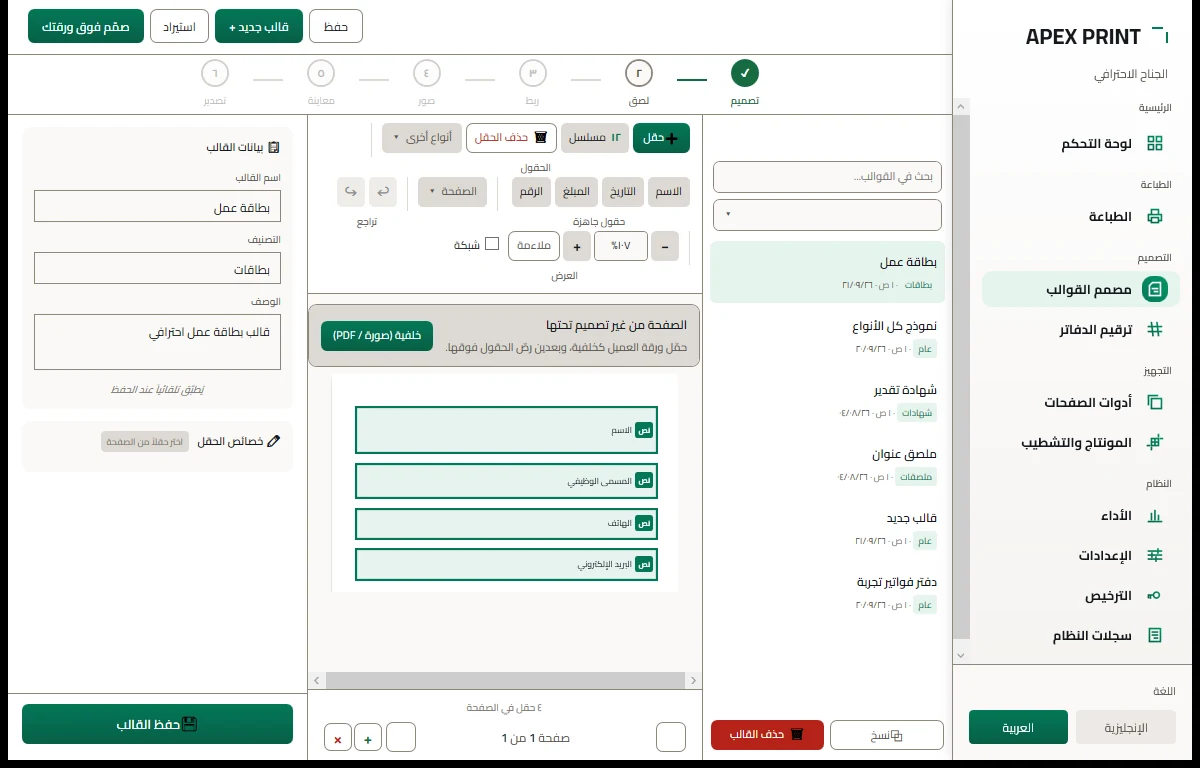Open the الصفحة dropdown
The height and width of the screenshot is (768, 1200).
coord(453,191)
